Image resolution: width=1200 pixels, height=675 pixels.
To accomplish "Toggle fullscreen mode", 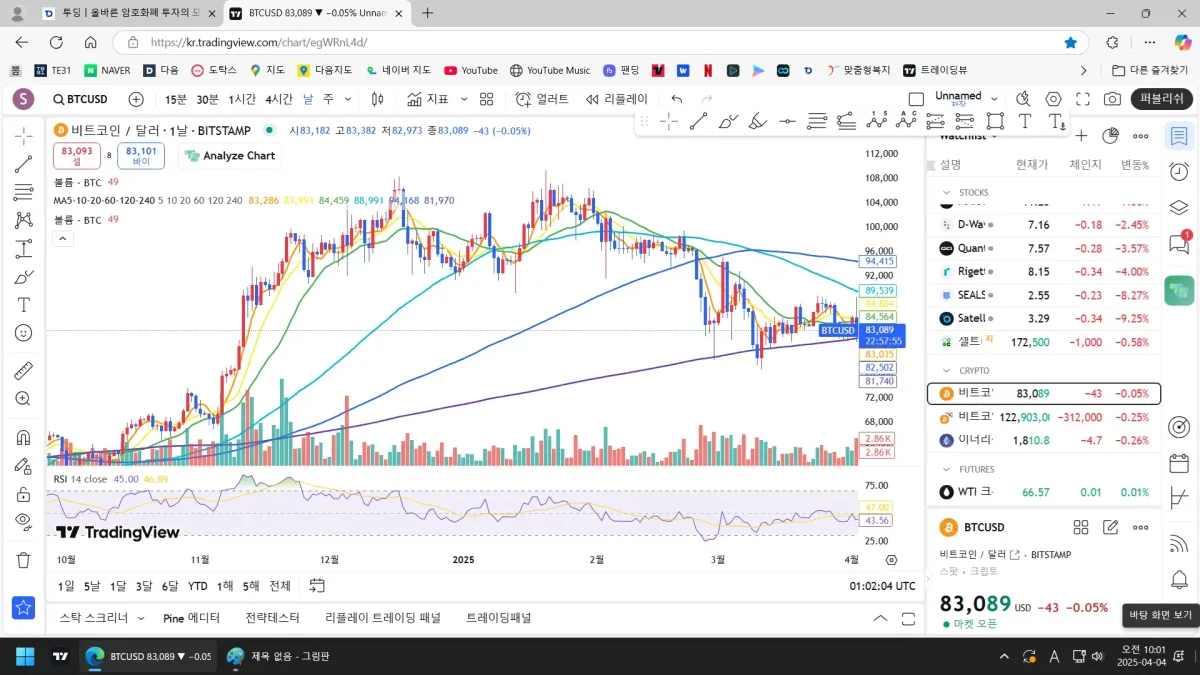I will [x=1083, y=99].
